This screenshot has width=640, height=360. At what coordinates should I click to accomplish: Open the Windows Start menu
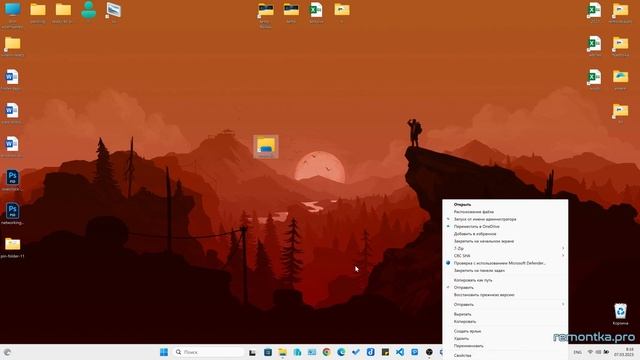pos(164,352)
